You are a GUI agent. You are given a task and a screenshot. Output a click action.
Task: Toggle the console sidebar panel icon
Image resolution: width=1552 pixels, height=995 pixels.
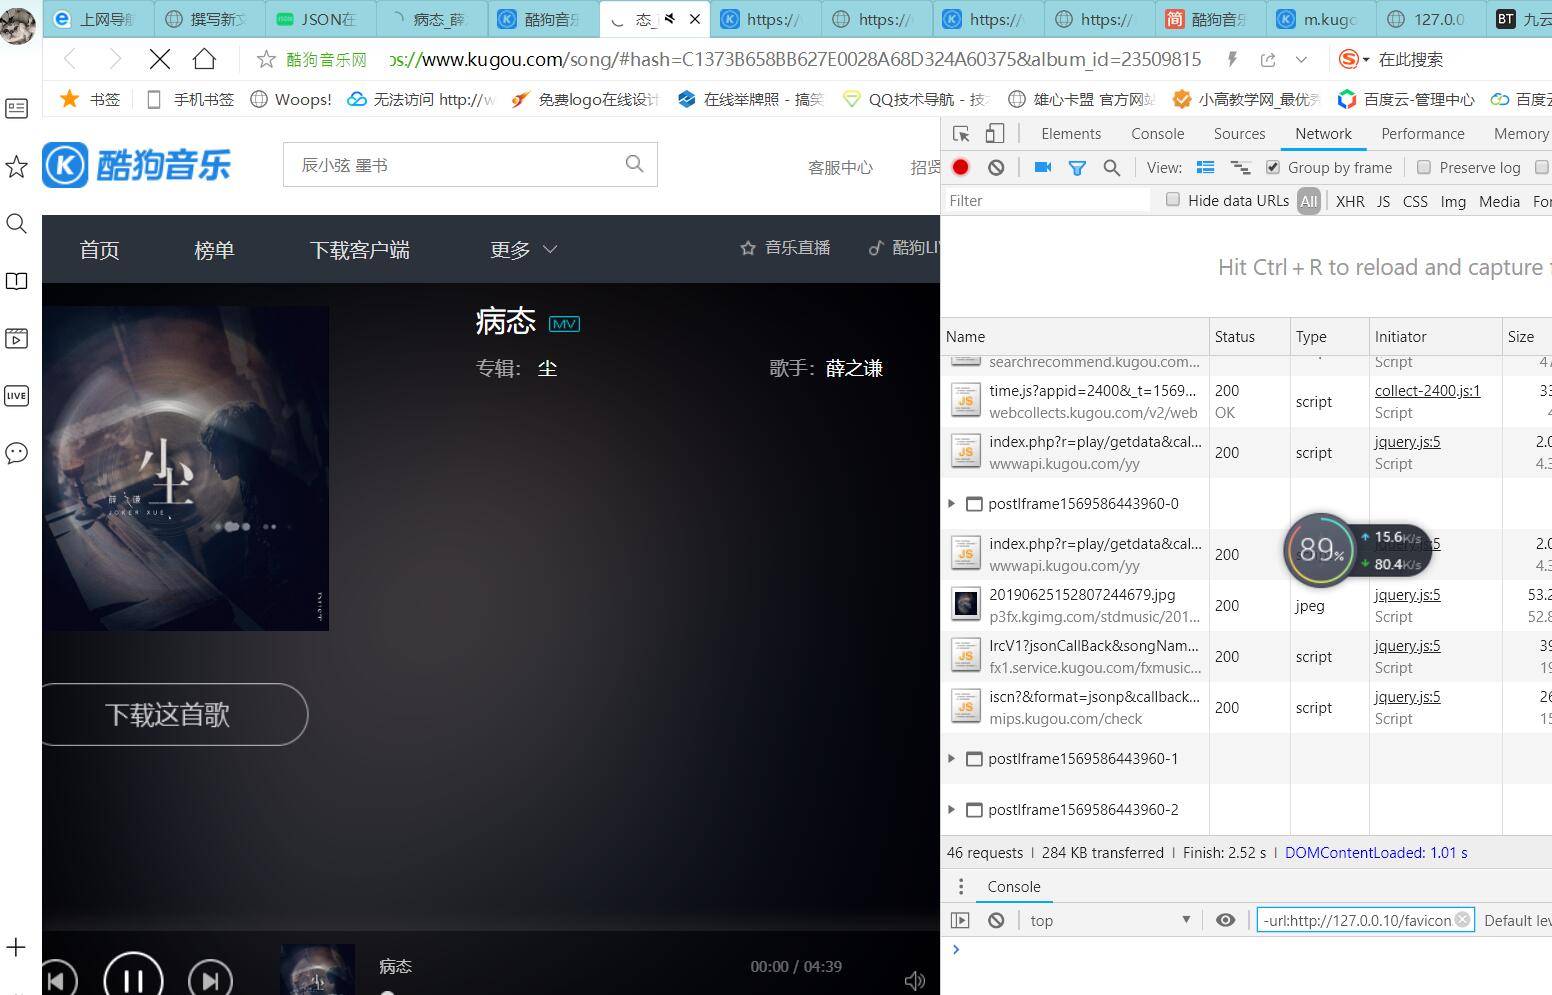(x=960, y=920)
